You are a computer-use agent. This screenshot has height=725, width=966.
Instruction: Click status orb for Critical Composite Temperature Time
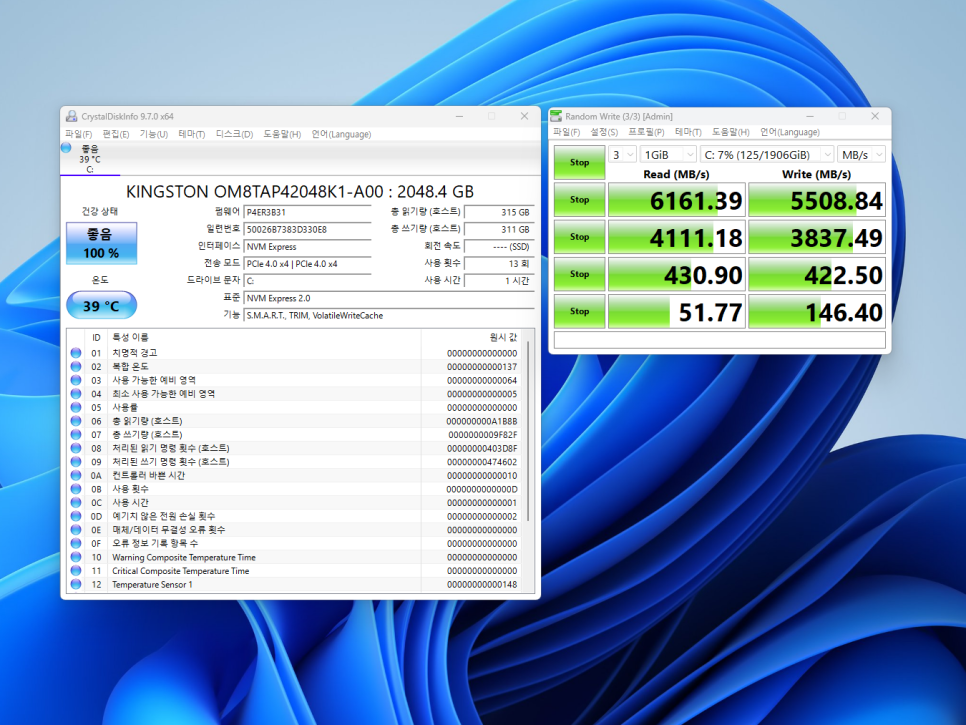click(76, 570)
